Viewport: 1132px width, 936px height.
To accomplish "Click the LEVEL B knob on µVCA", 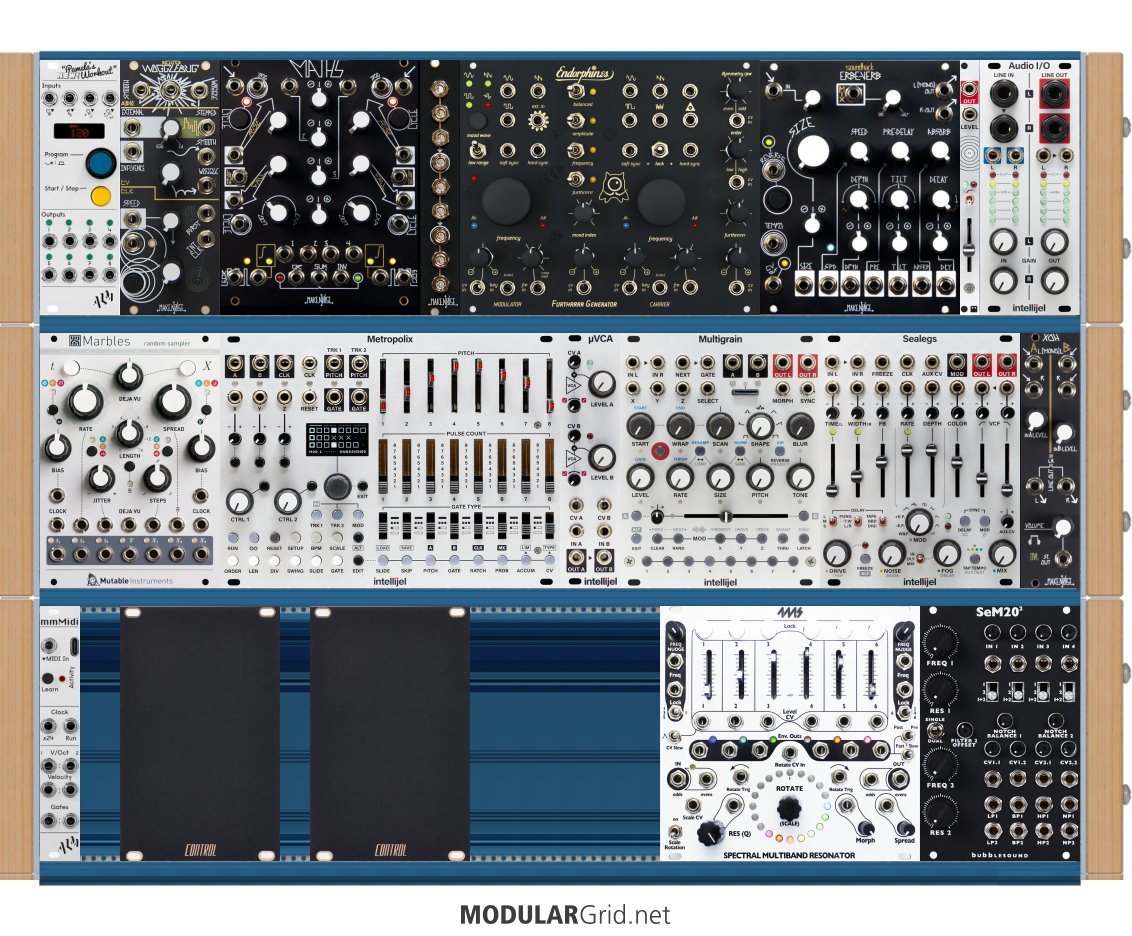I will (x=601, y=457).
